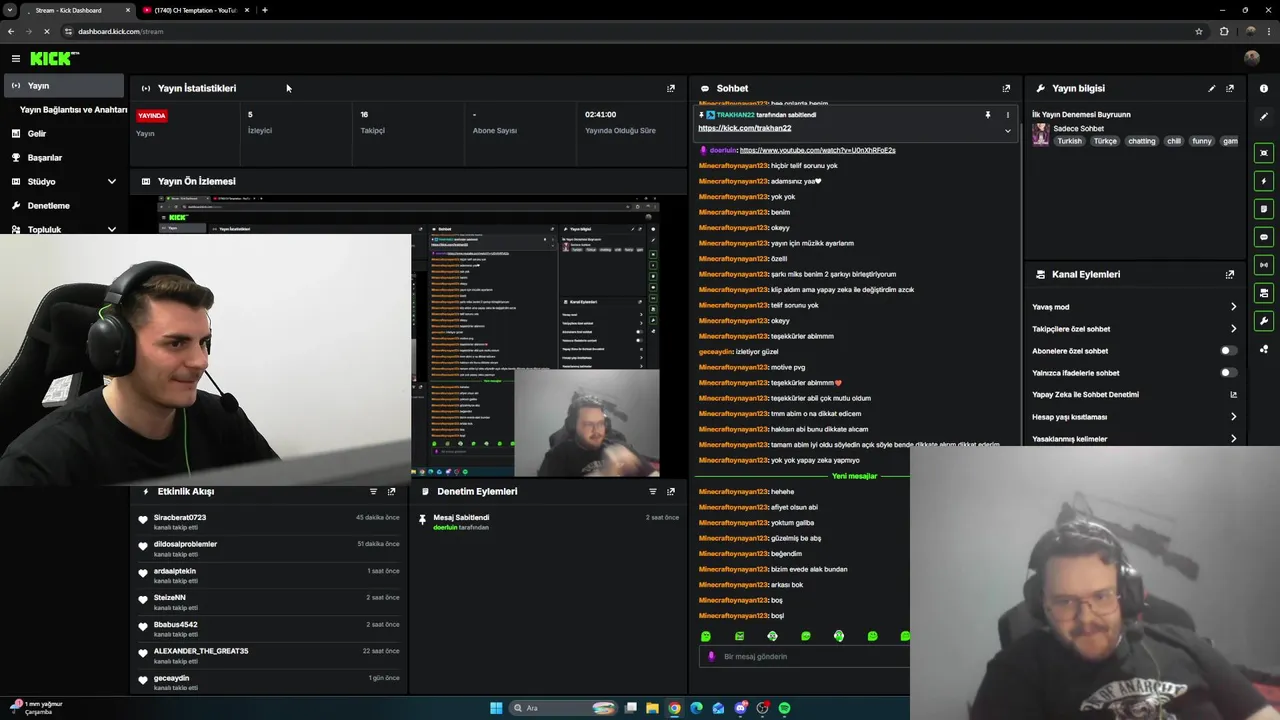Toggle wrench stream info widget in rail
The image size is (1280, 720).
(1264, 321)
